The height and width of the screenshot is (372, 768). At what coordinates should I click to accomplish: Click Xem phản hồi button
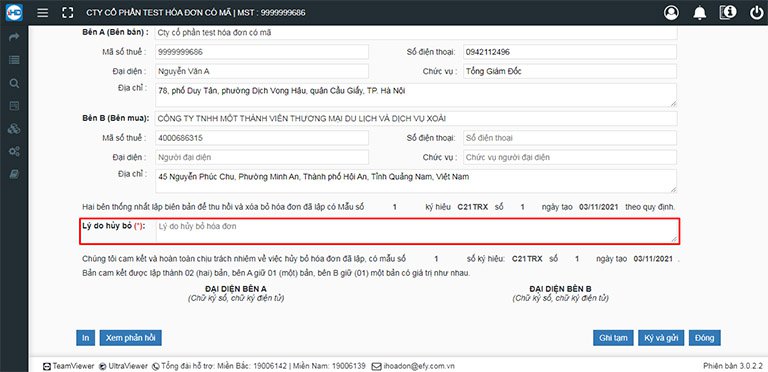tap(130, 338)
